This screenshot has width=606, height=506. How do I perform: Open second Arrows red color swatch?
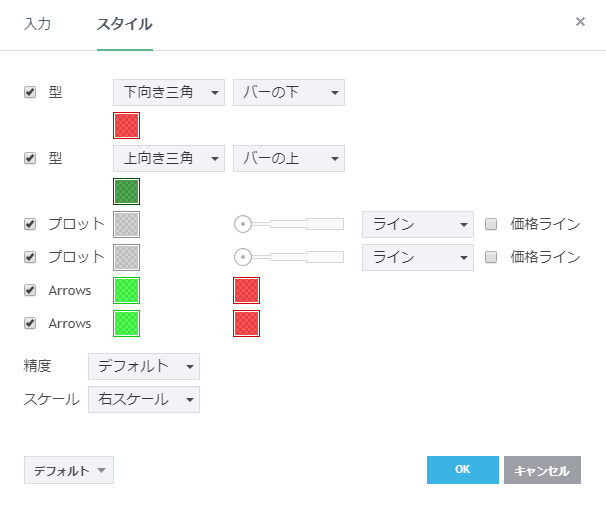(x=246, y=323)
